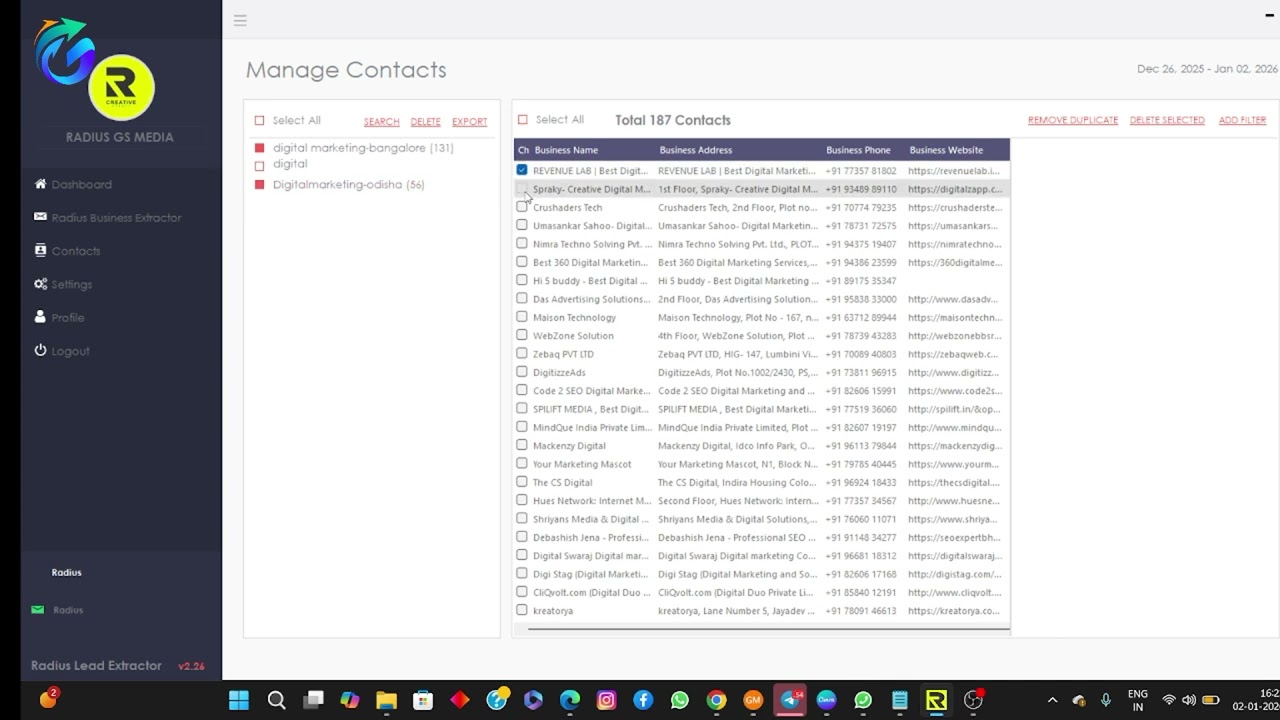Uncheck the digital marketing-bangalore group
The image size is (1280, 720).
[259, 148]
